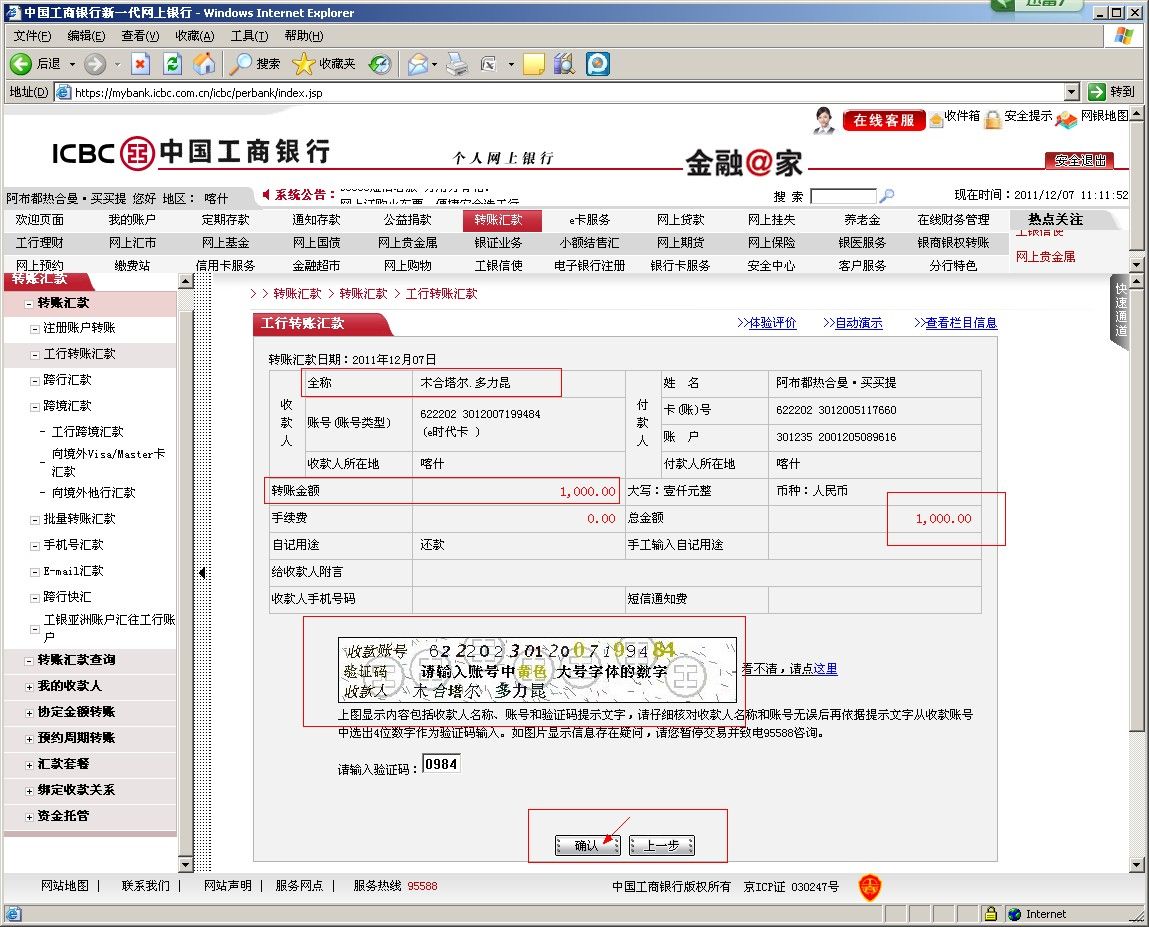This screenshot has height=927, width=1149.
Task: Open the 网银地图 map icon
Action: 1066,120
